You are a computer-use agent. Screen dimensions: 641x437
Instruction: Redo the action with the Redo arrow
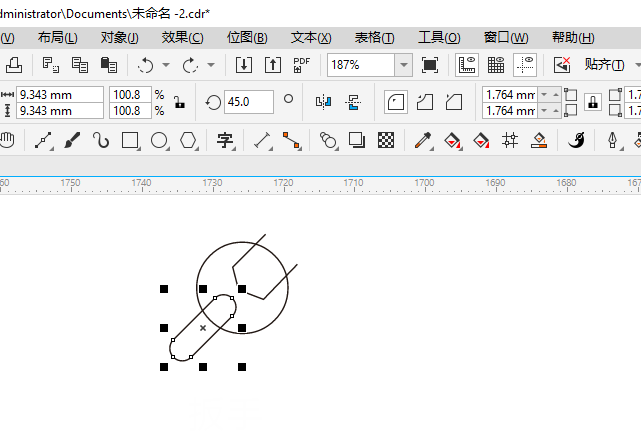(190, 65)
